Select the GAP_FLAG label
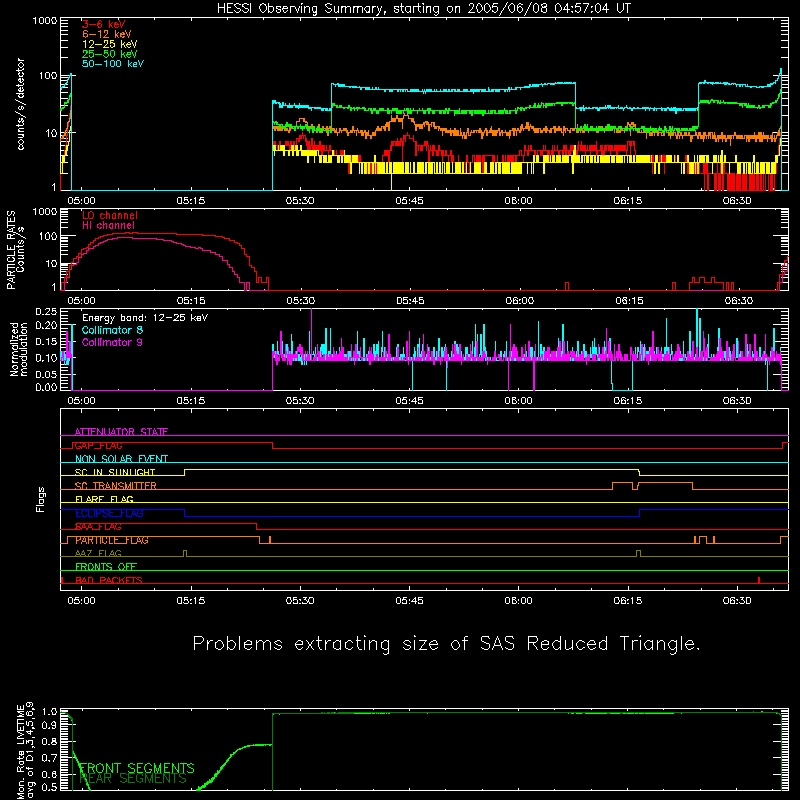 coord(99,445)
